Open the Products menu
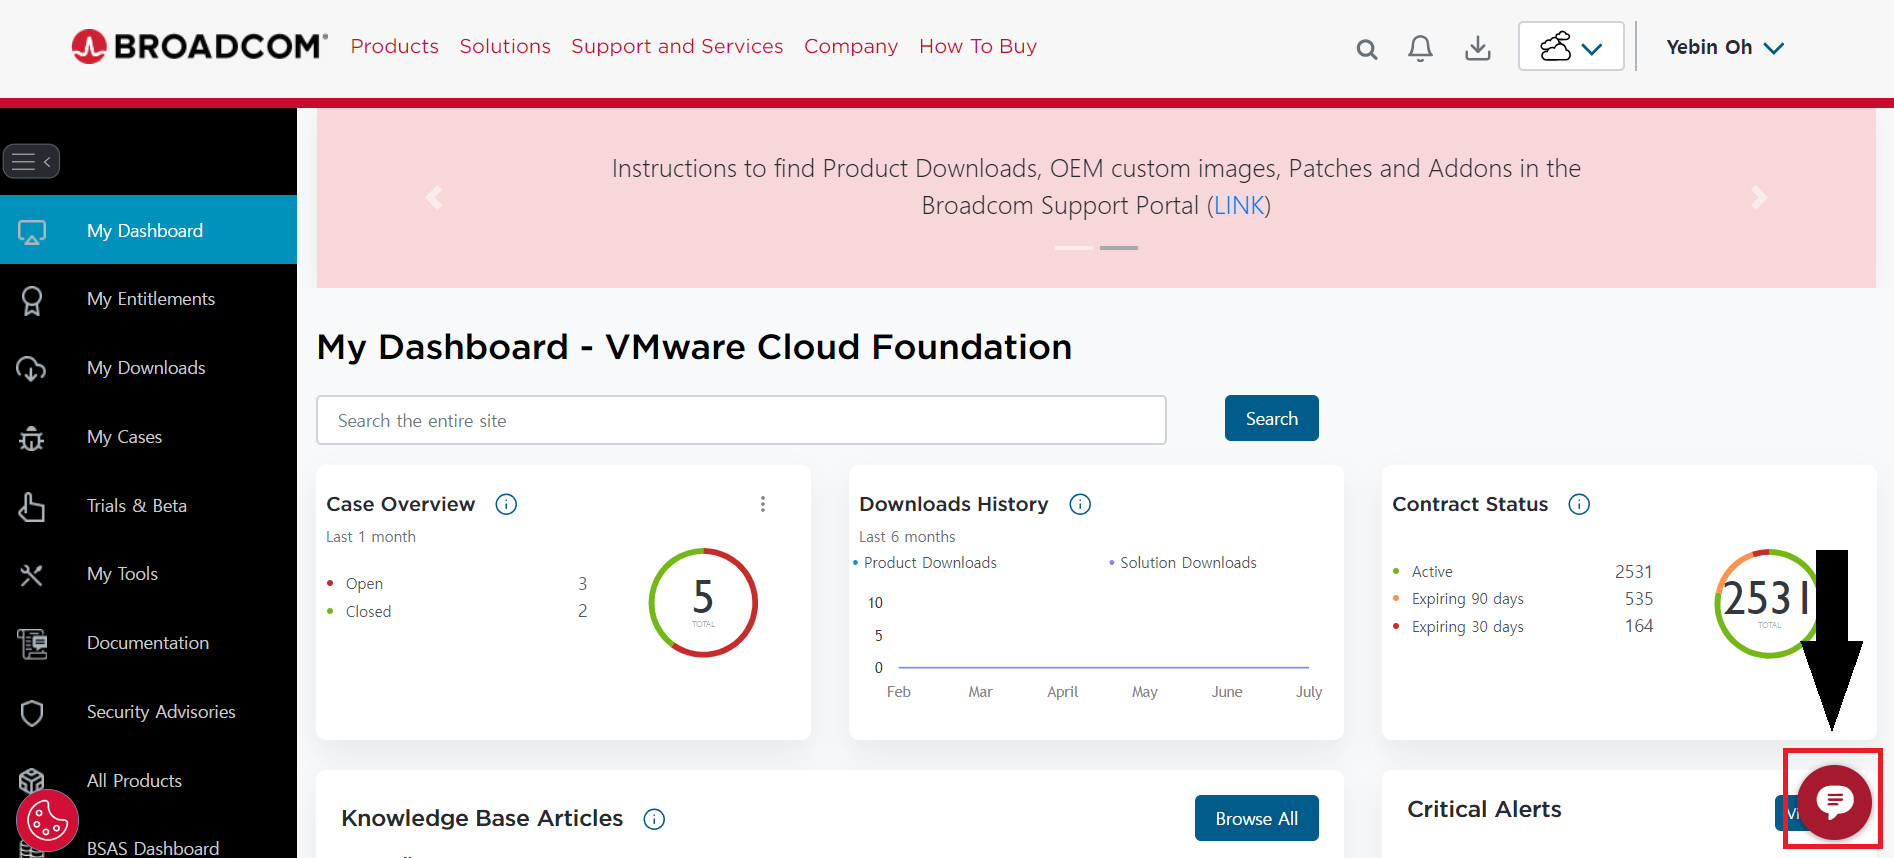This screenshot has width=1894, height=858. 394,46
